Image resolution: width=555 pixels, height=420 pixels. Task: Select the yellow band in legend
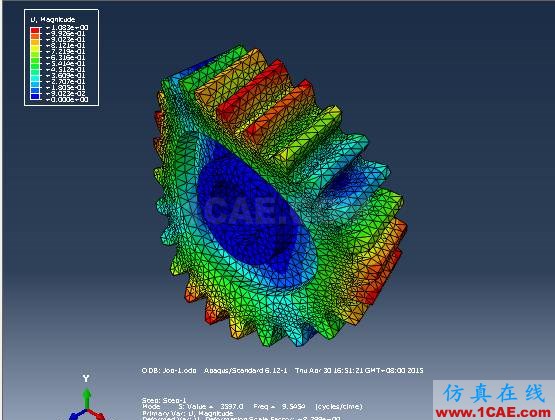[35, 48]
